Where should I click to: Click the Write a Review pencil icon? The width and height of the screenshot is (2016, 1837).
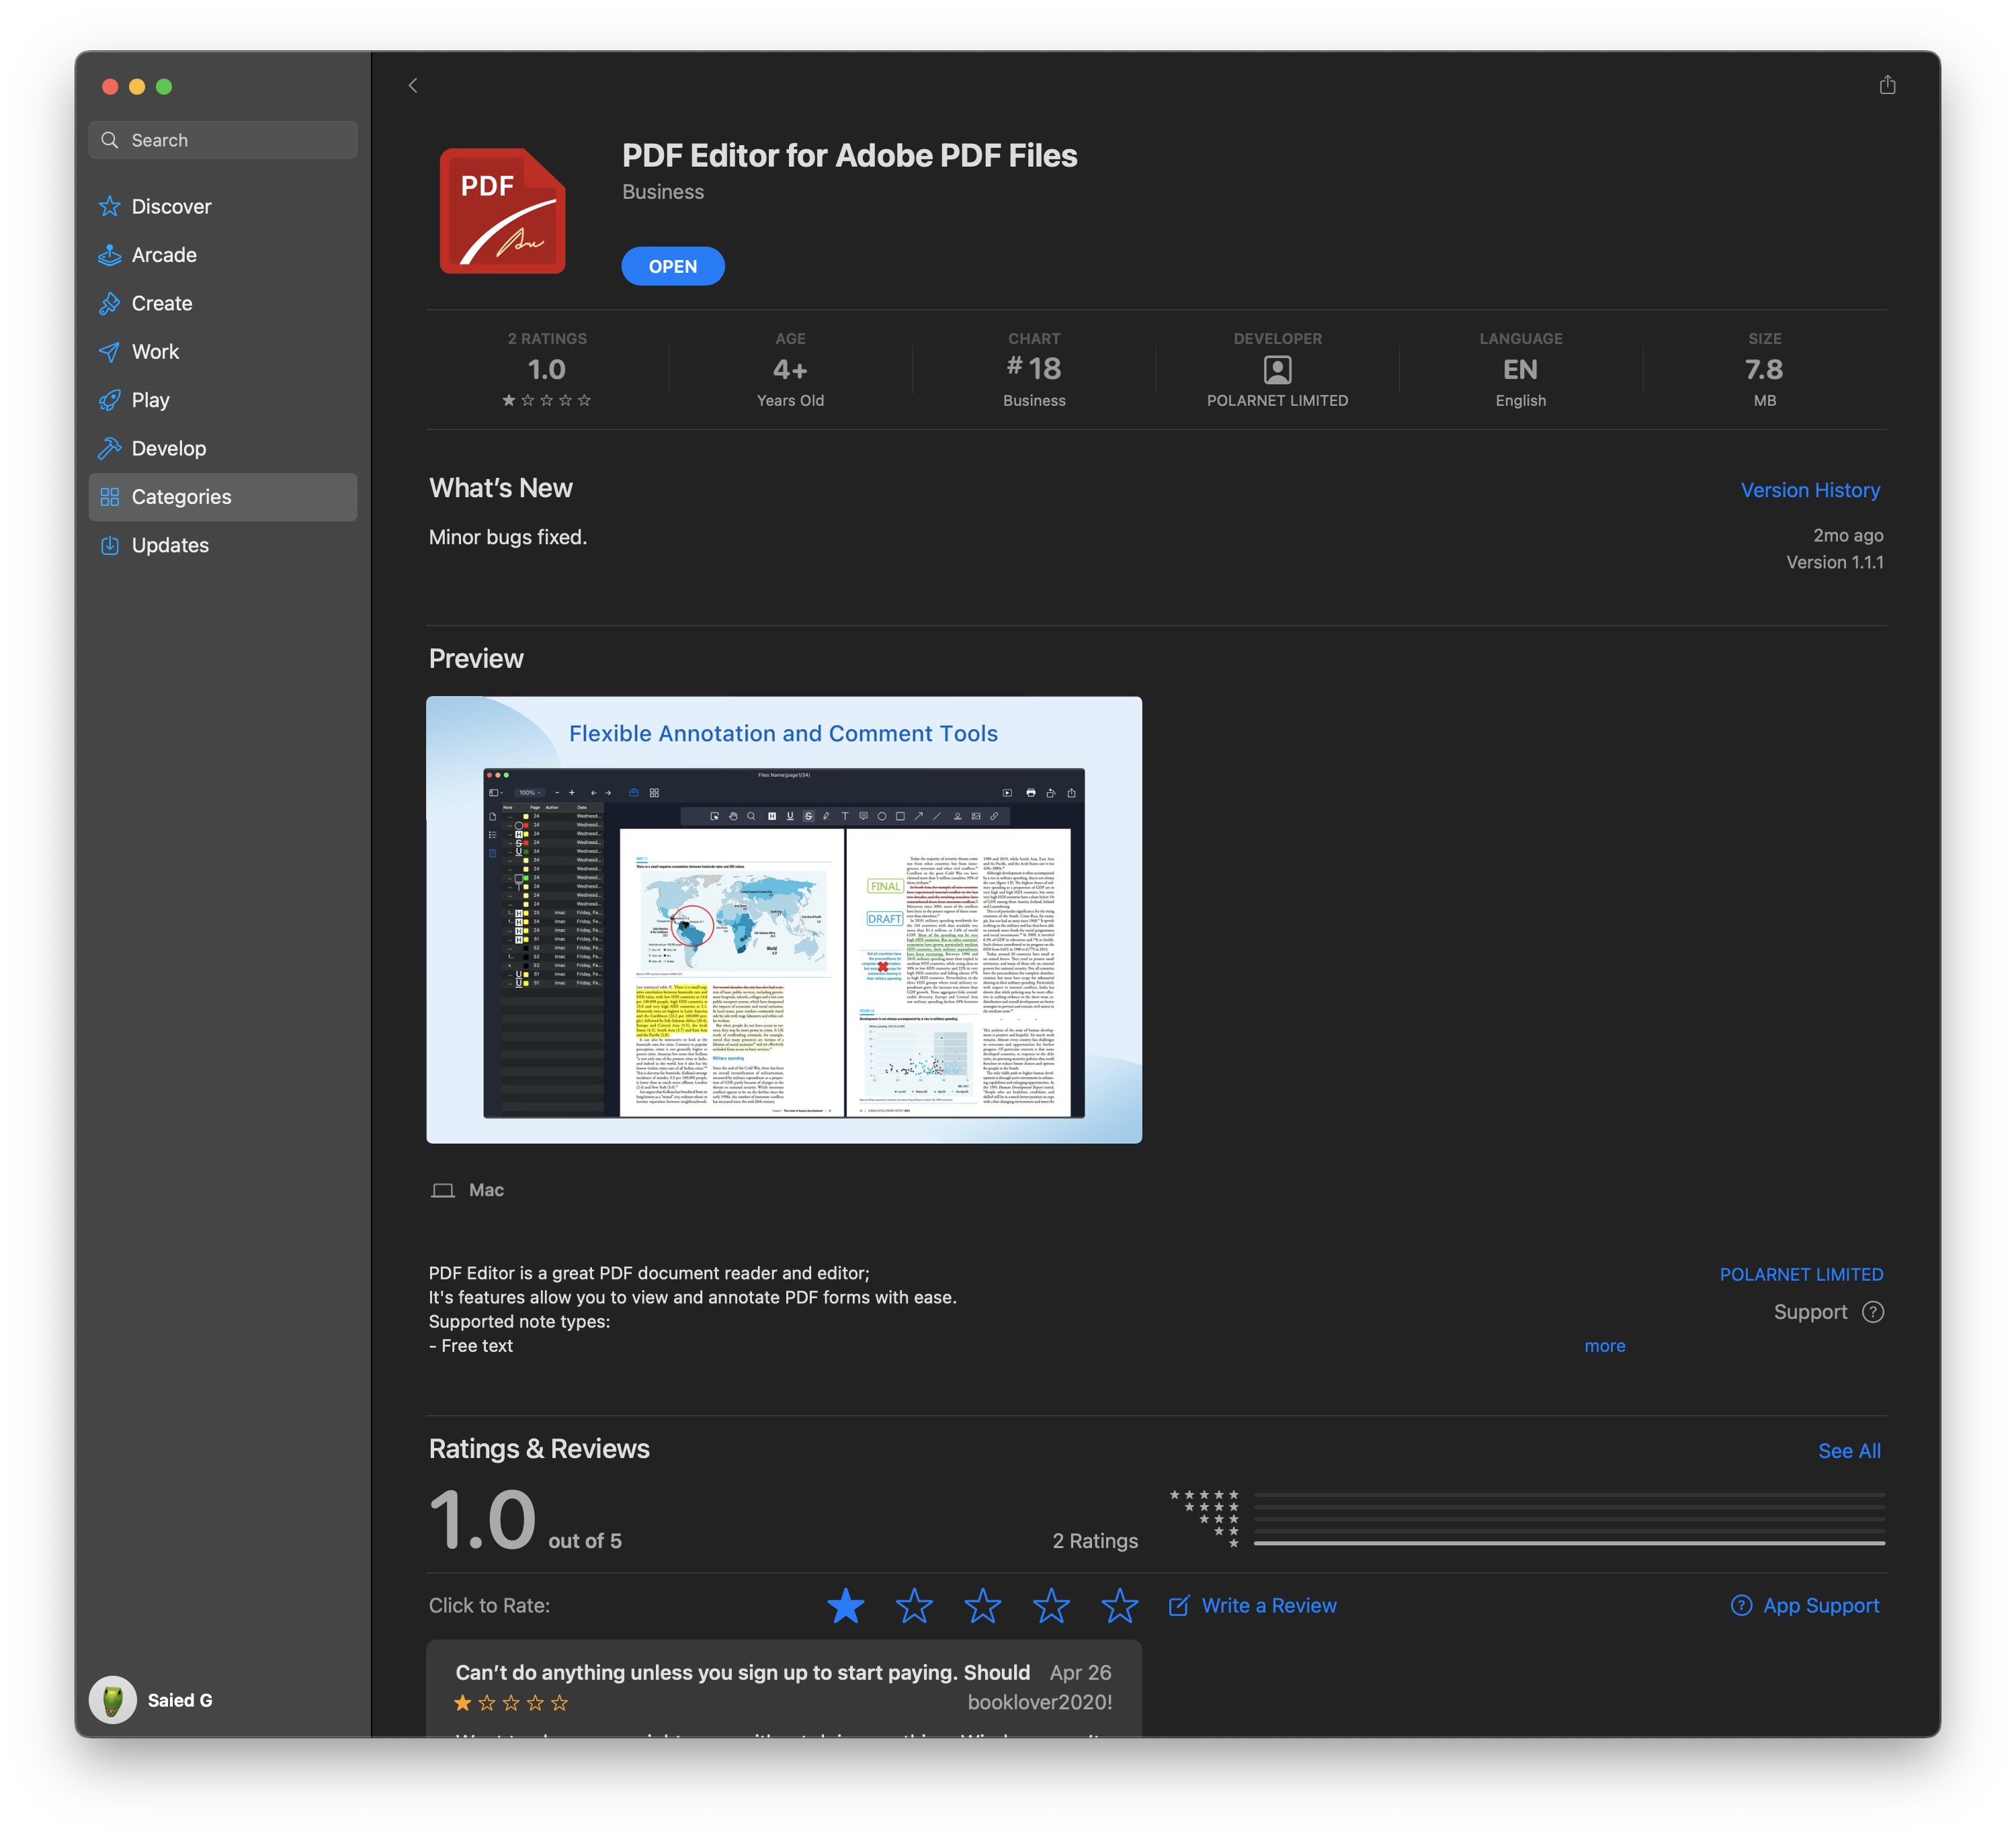[1179, 1606]
